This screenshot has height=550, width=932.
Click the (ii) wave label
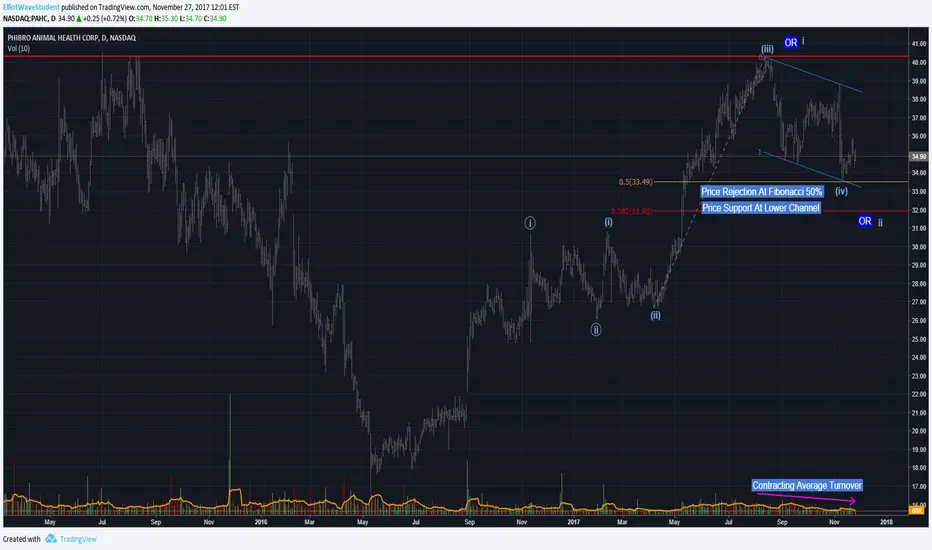pyautogui.click(x=655, y=315)
